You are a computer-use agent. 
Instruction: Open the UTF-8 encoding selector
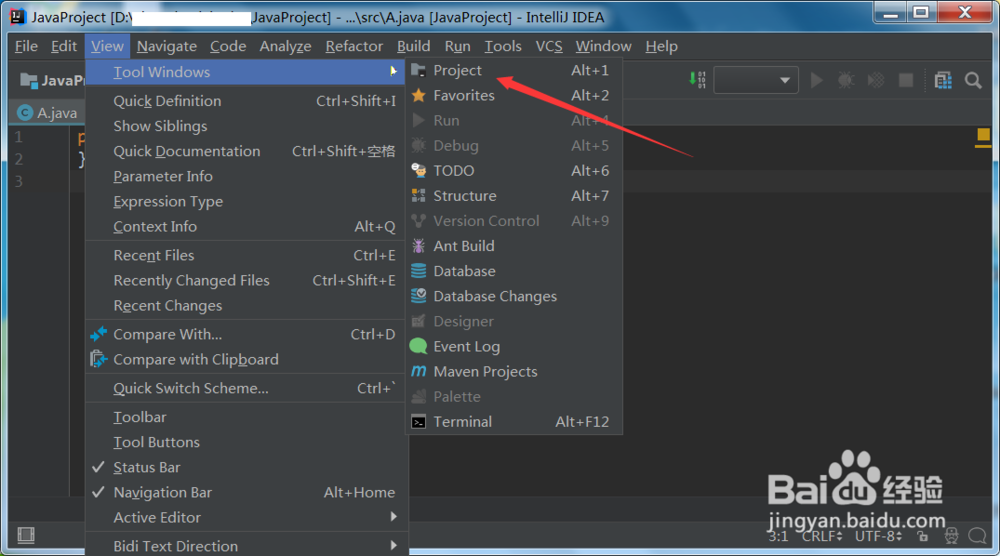point(878,536)
